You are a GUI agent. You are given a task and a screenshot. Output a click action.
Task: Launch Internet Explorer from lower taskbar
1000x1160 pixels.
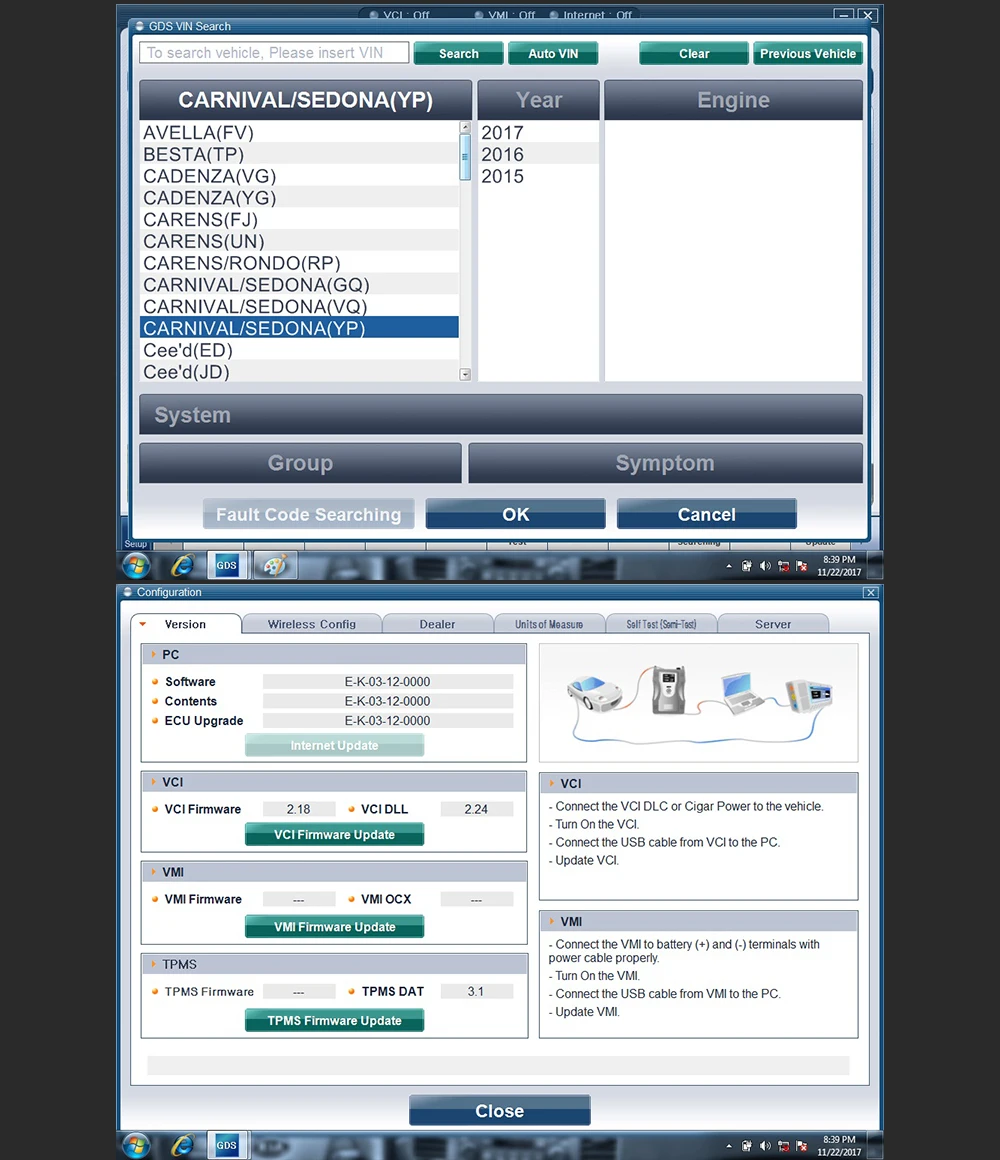pos(182,1146)
